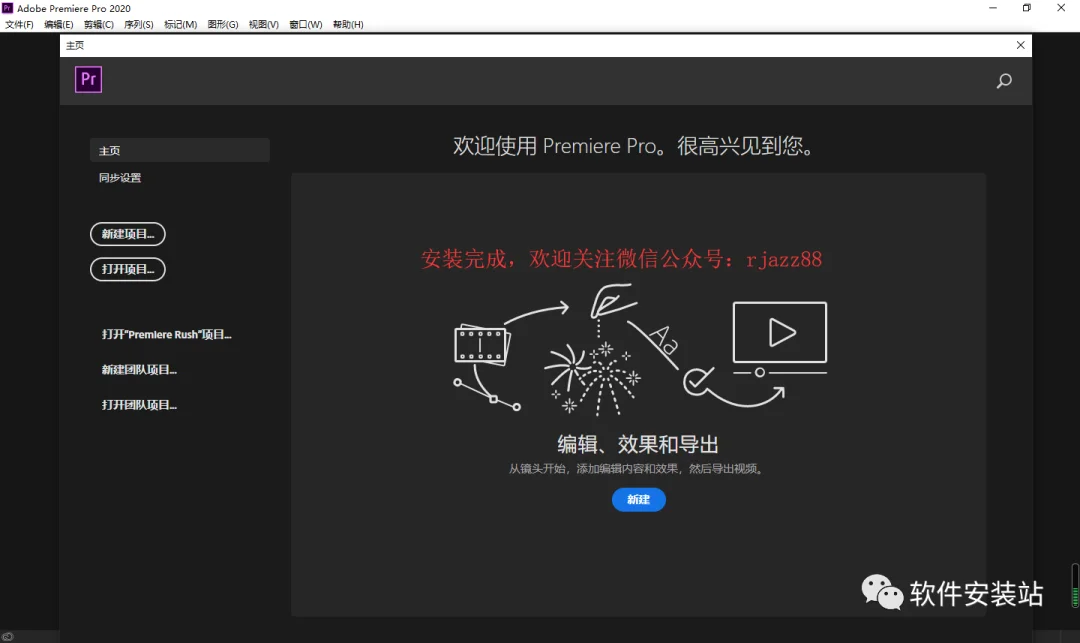Open the 窗口(W) menu
1080x643 pixels.
point(306,24)
